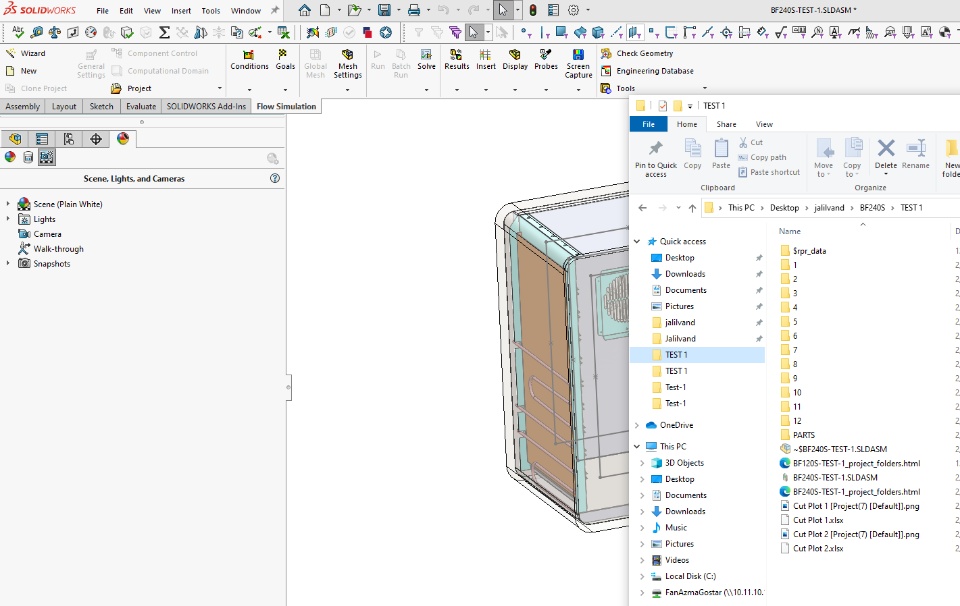Select Cut Plot 1.xlsx file
This screenshot has height=606, width=960.
pos(818,520)
